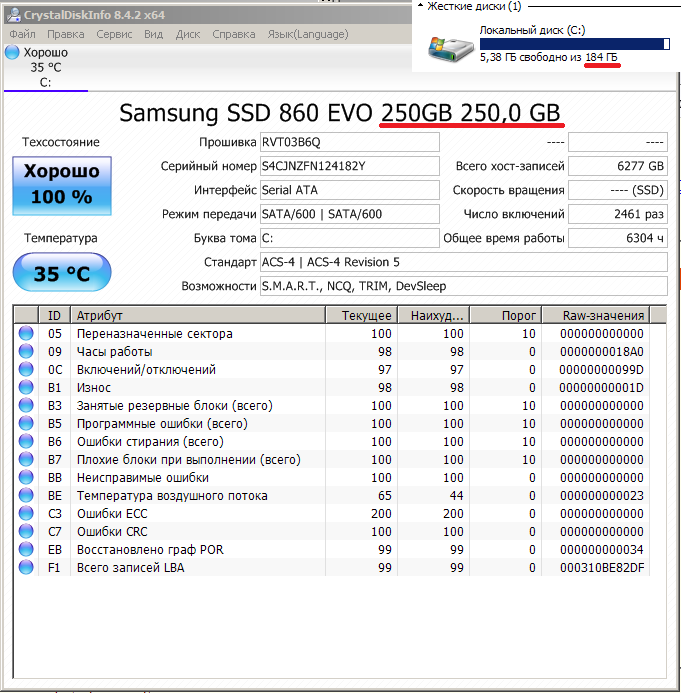
Task: Click status icon for Ошибки ECC row
Action: 26,514
